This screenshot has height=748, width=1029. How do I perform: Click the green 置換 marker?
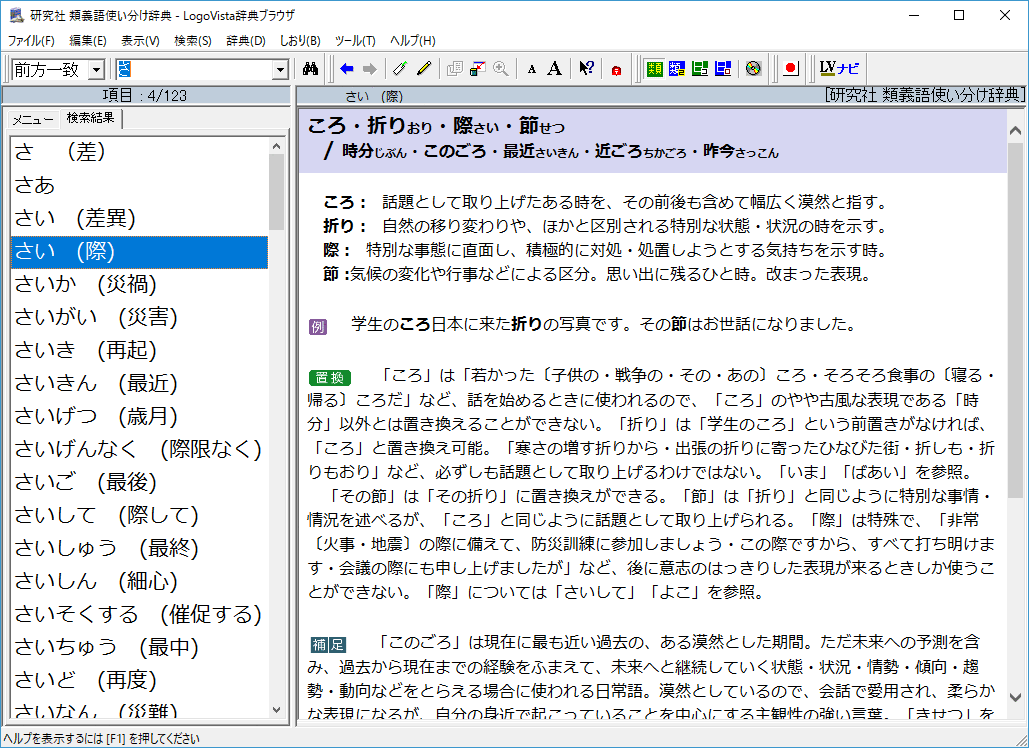point(329,378)
